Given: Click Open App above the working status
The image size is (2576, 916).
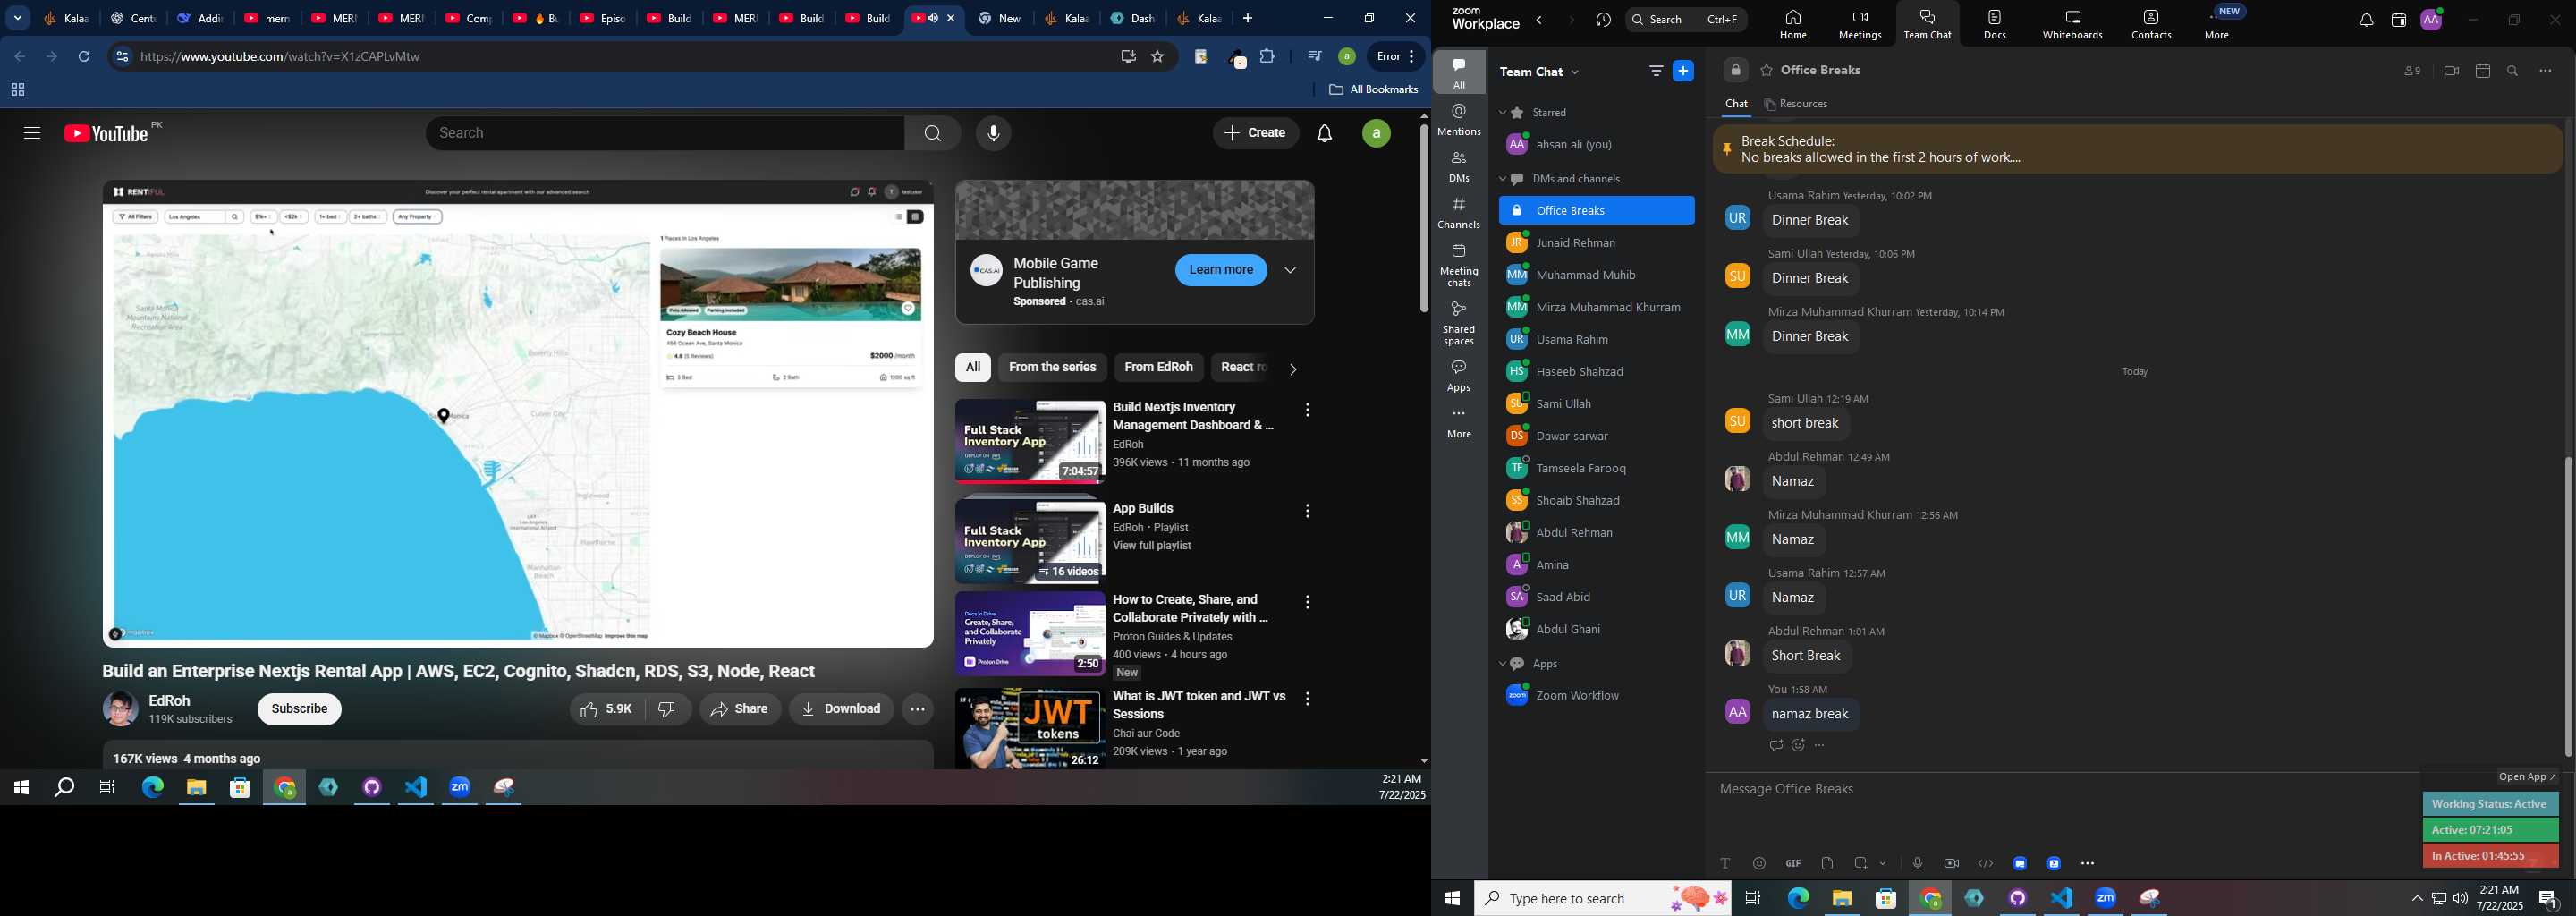Looking at the screenshot, I should pos(2527,777).
